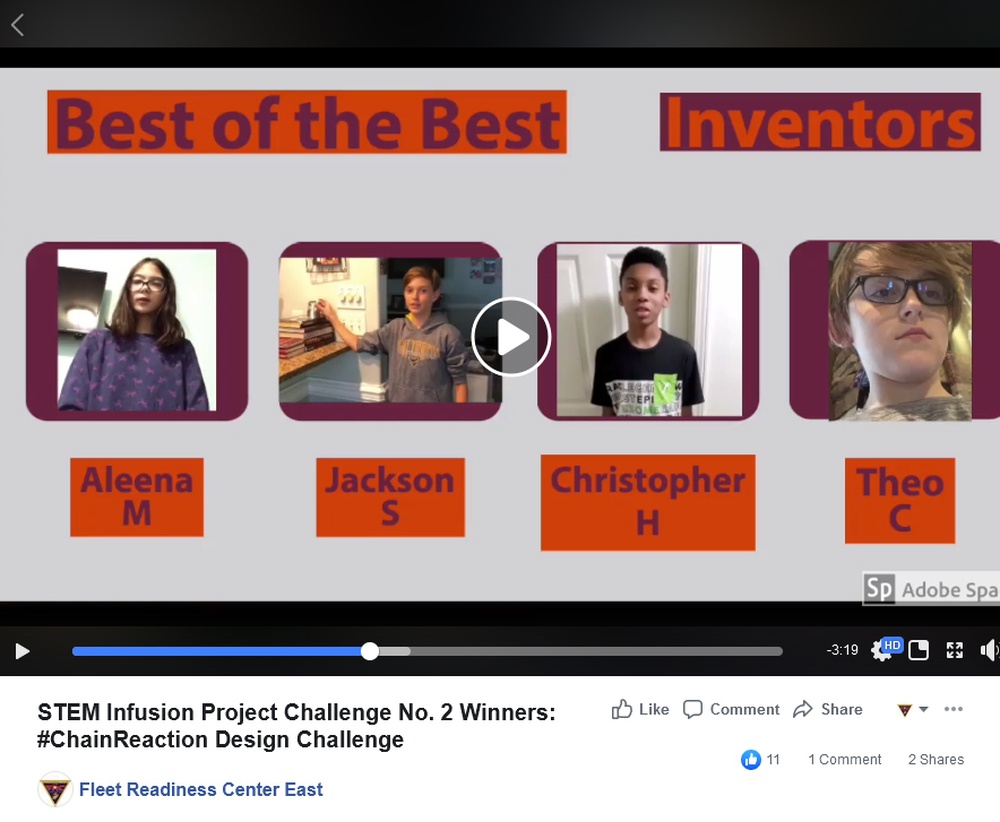The width and height of the screenshot is (1000, 822).
Task: Expand the dropdown next to the page badge
Action: click(924, 709)
